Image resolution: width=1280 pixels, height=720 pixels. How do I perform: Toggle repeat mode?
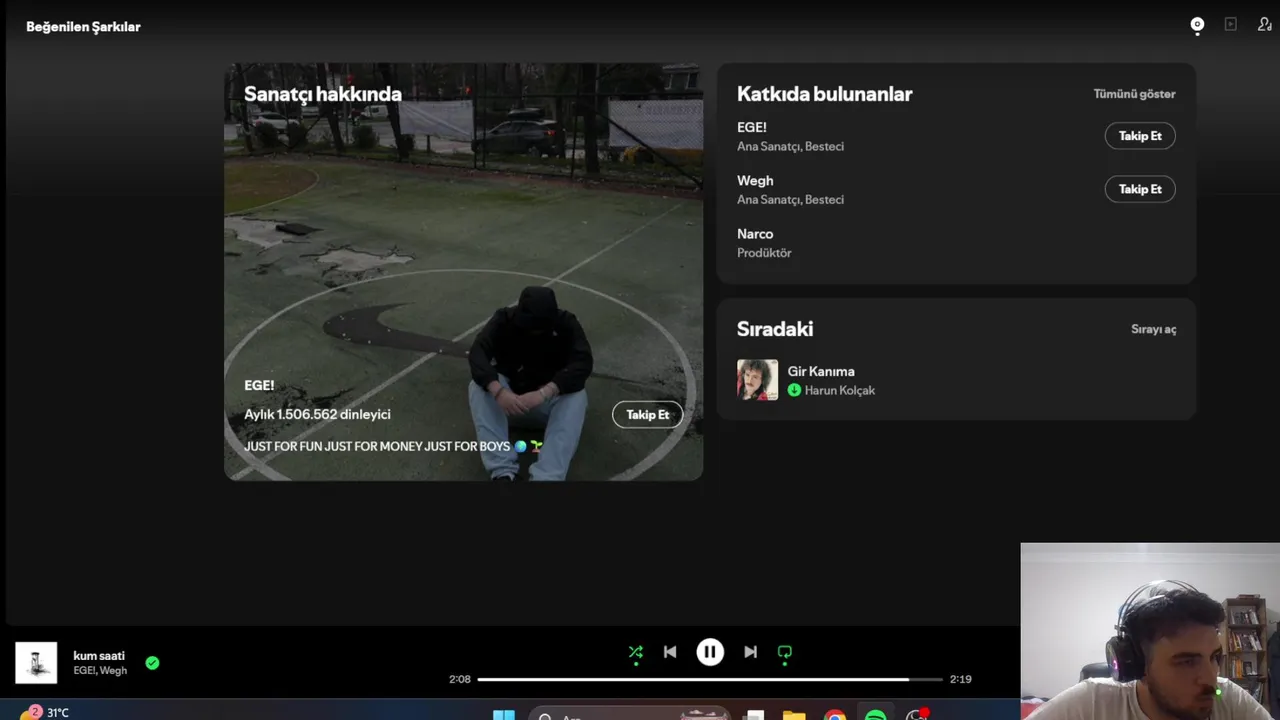785,652
